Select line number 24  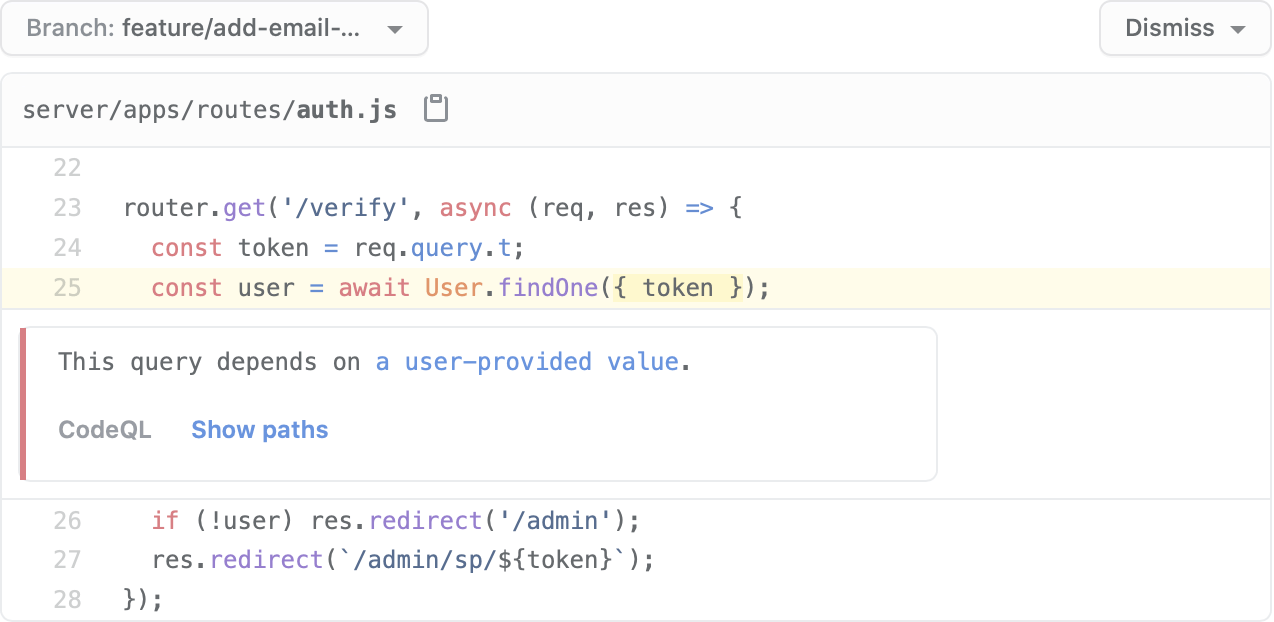tap(67, 248)
